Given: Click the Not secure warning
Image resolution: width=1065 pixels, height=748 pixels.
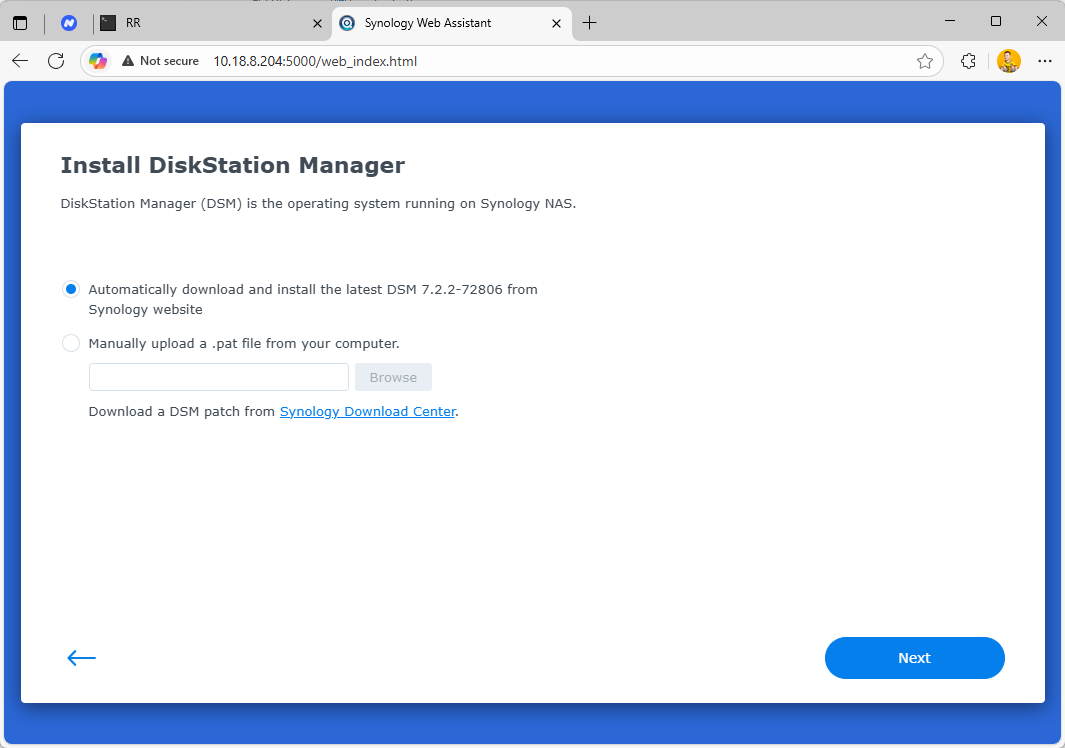Looking at the screenshot, I should 160,61.
